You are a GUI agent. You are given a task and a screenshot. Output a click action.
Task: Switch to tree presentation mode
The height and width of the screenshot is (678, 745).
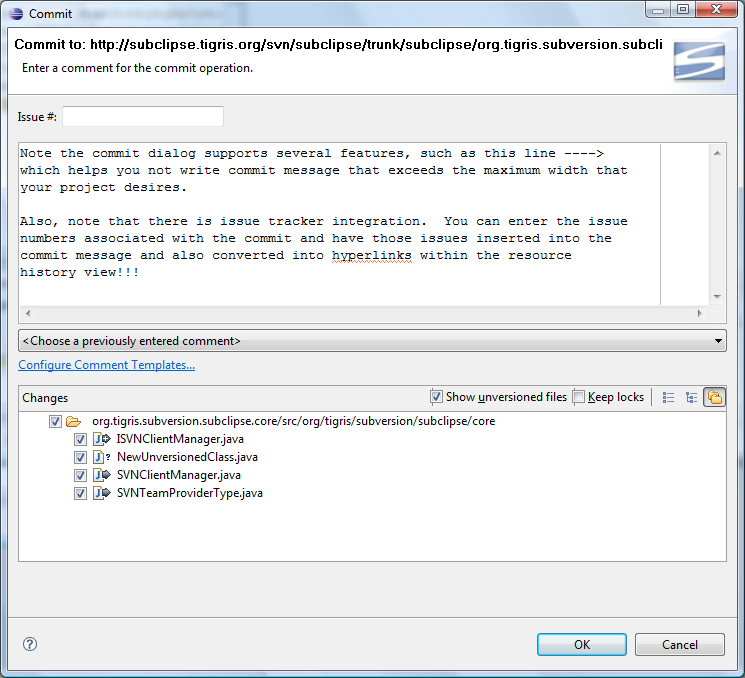coord(691,397)
